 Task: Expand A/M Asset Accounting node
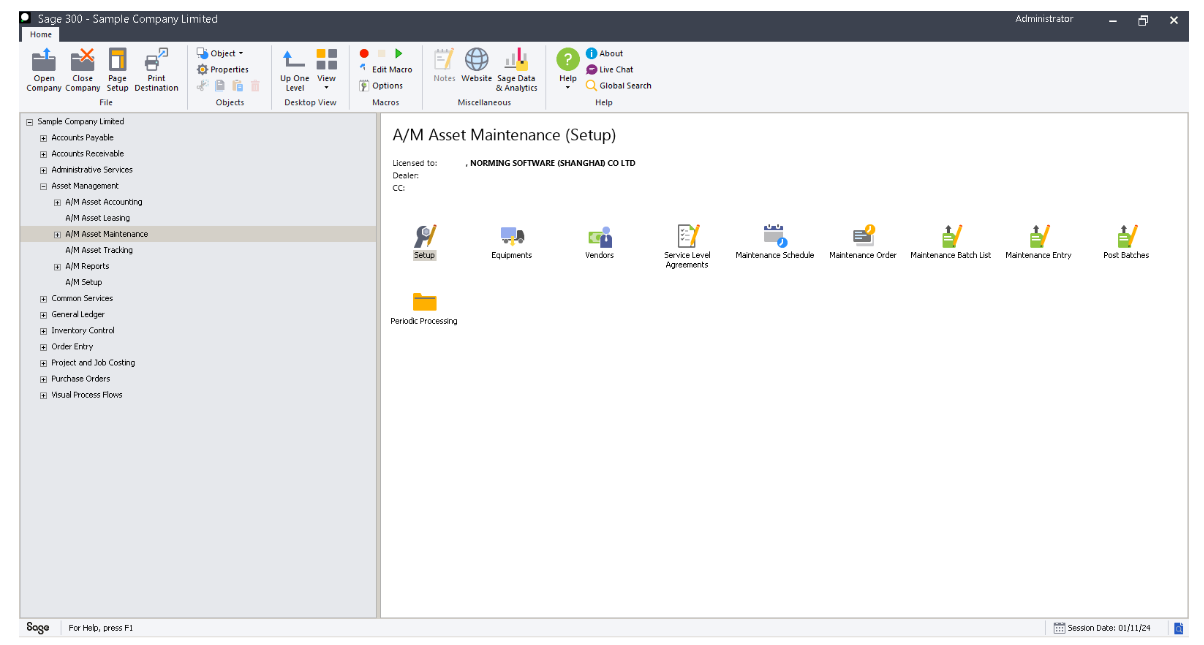click(57, 202)
